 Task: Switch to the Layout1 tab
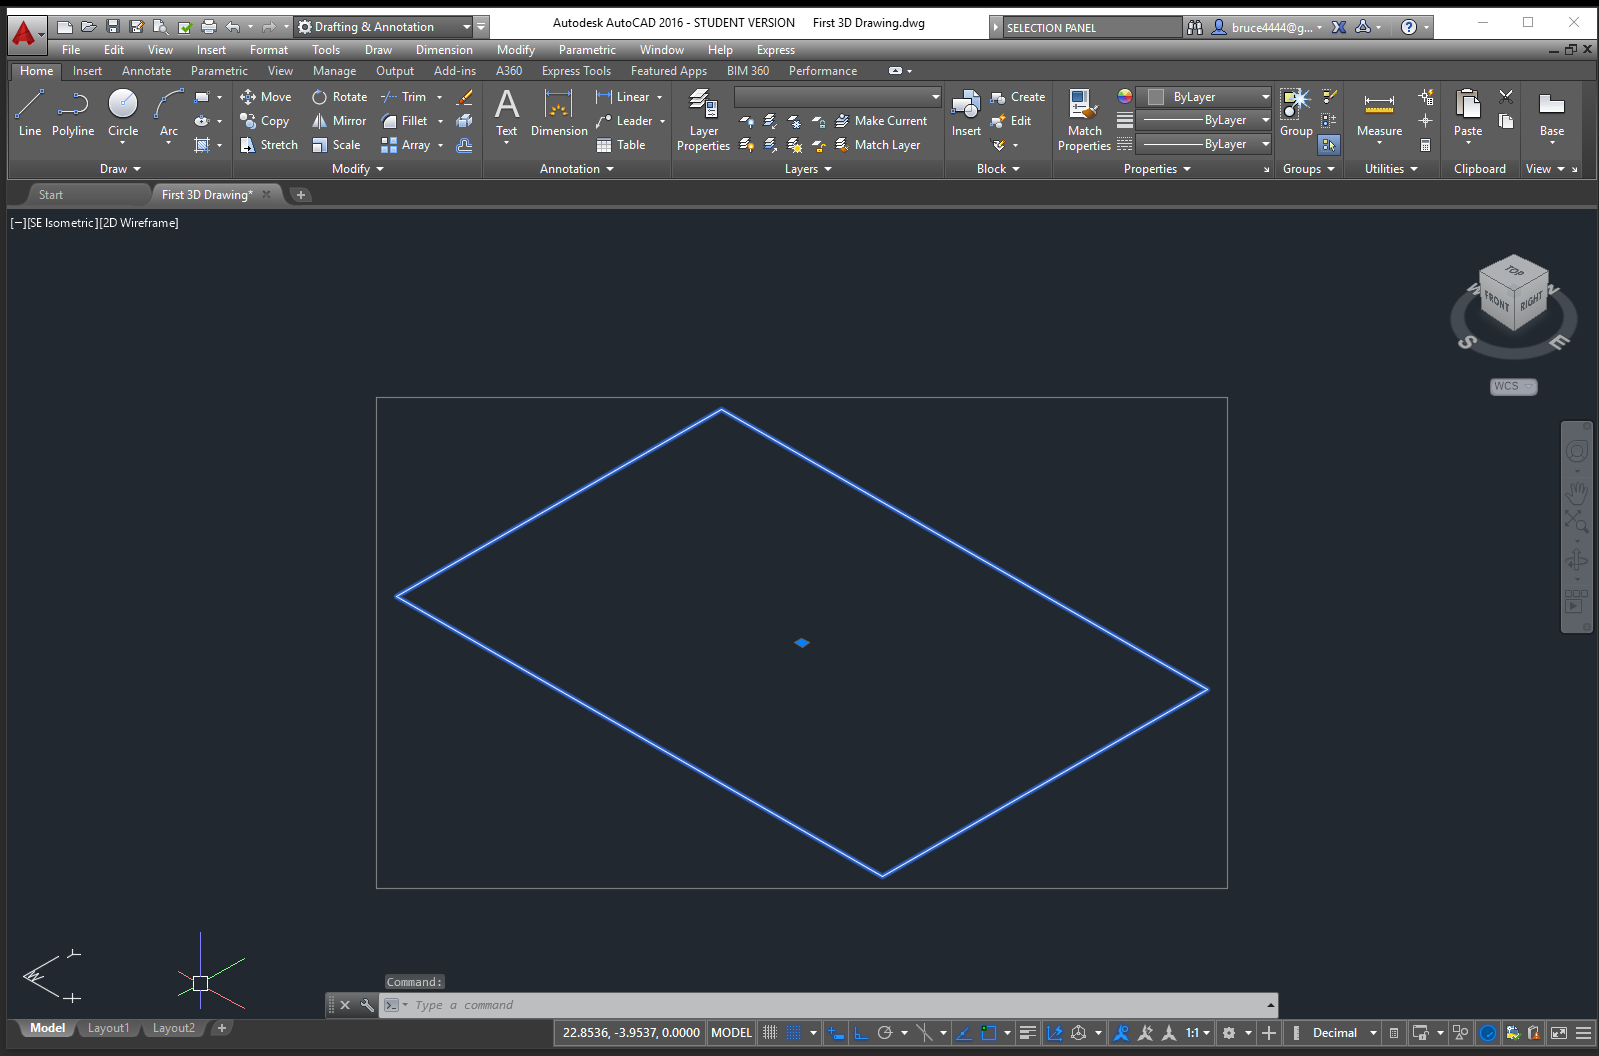108,1028
